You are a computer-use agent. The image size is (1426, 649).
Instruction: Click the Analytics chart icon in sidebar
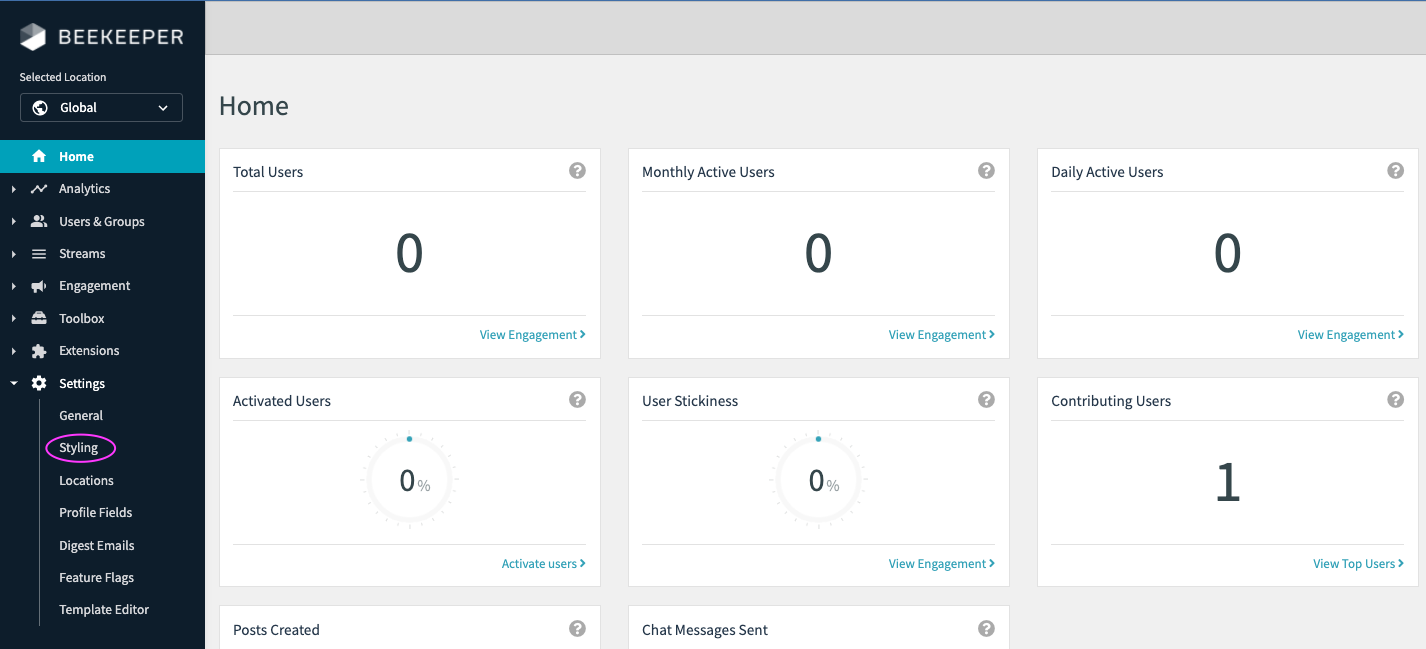(x=39, y=189)
